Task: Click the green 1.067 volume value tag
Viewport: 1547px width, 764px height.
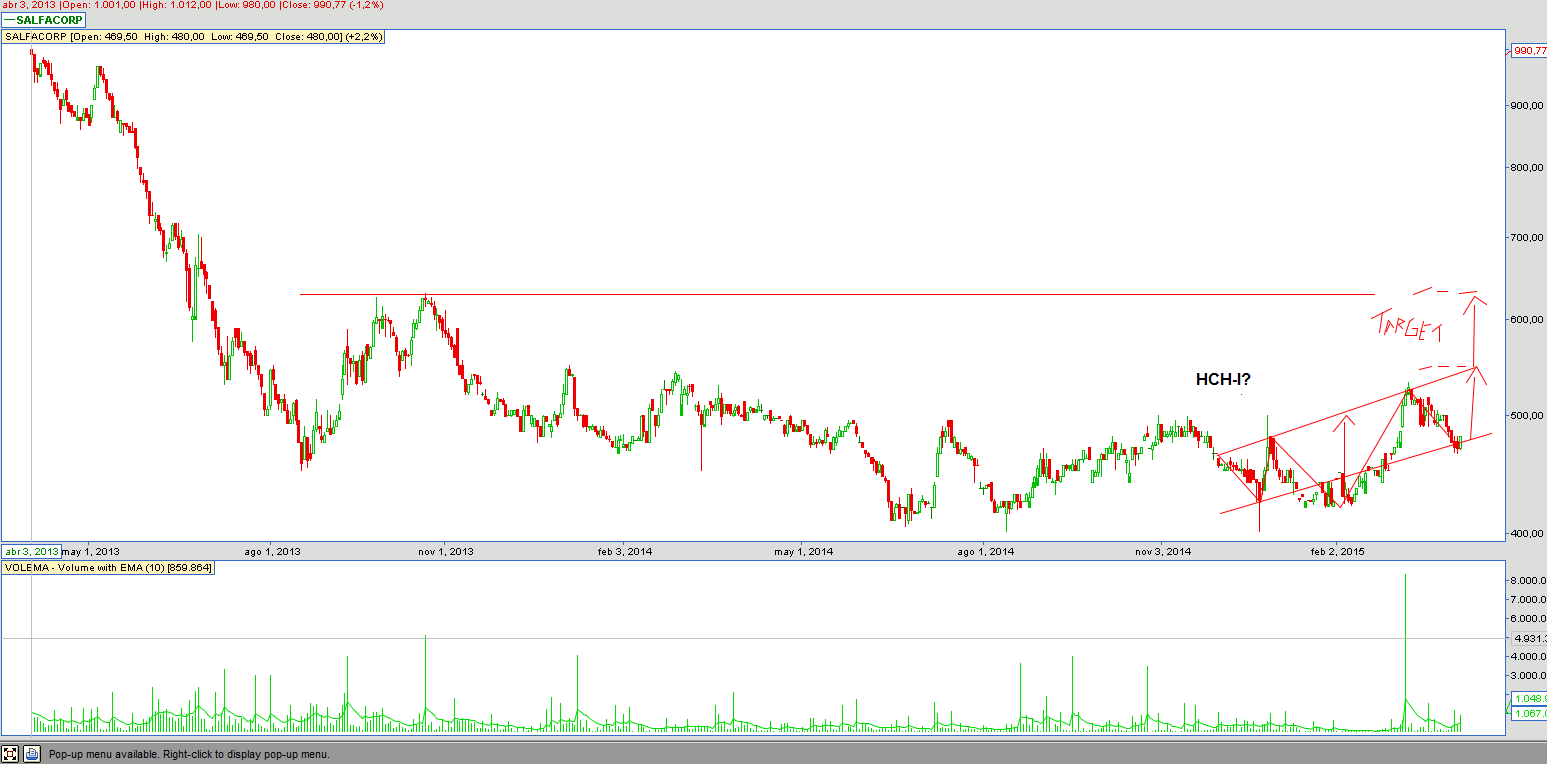Action: click(x=1530, y=713)
